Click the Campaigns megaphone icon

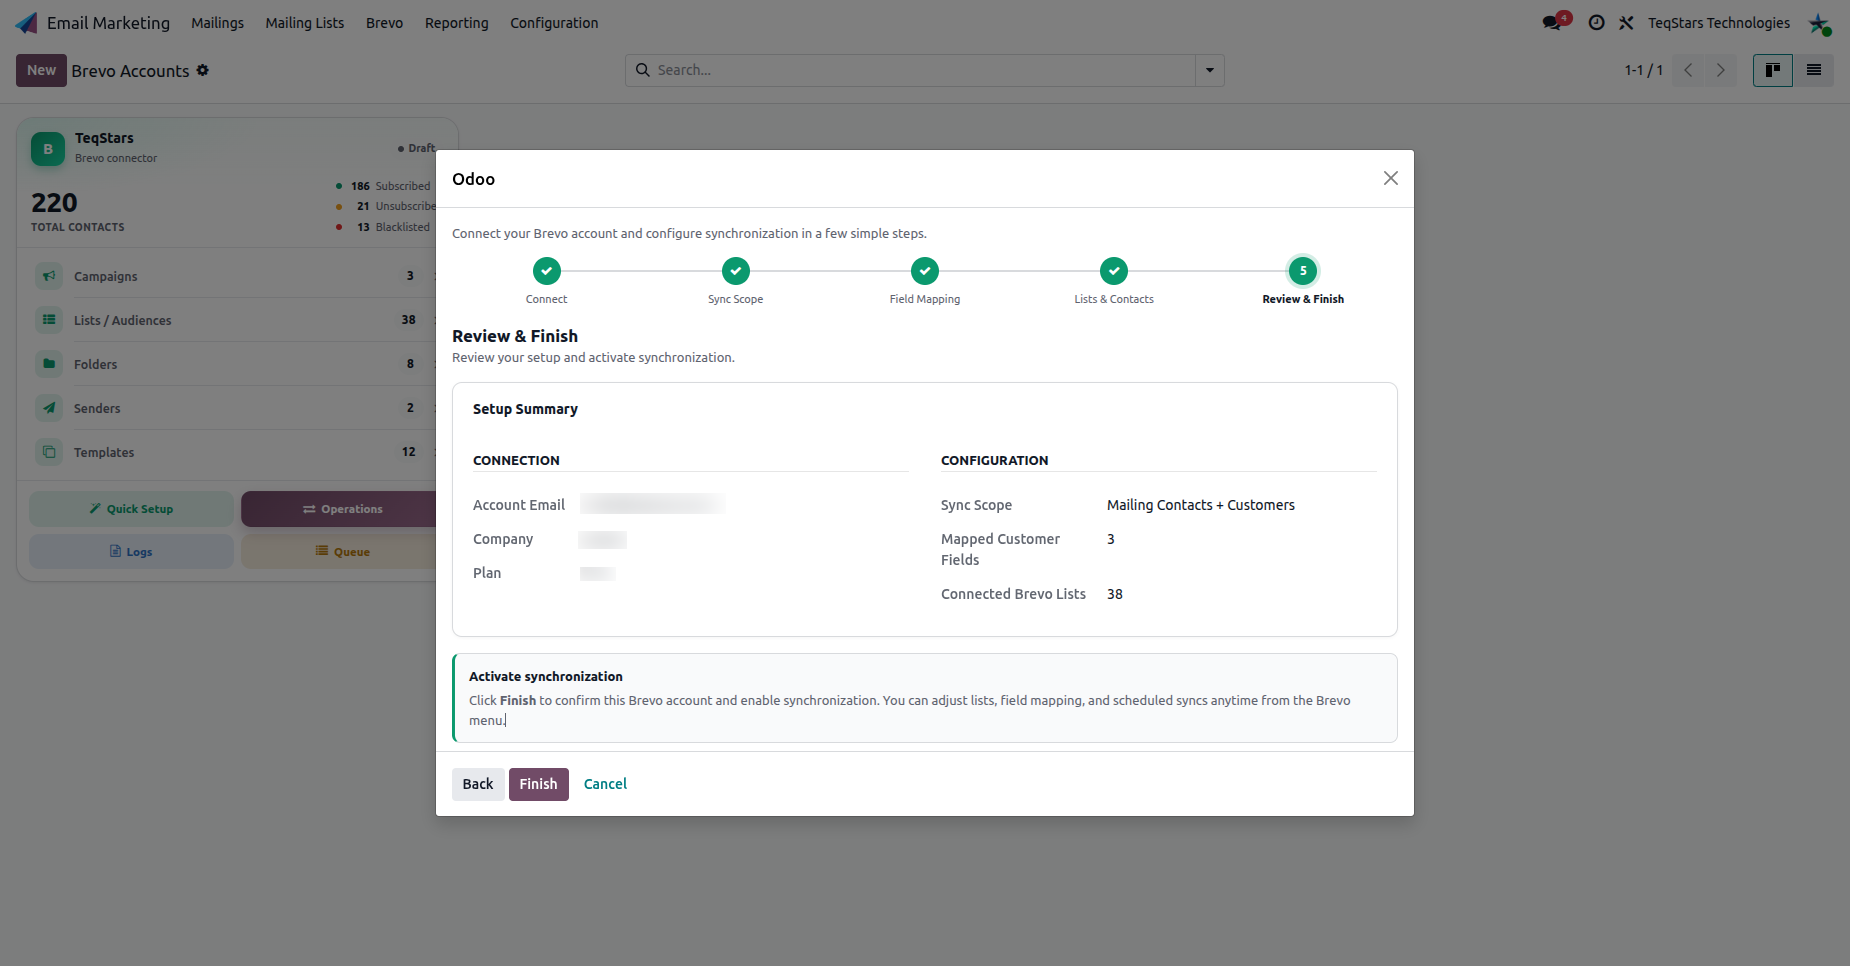(x=49, y=276)
